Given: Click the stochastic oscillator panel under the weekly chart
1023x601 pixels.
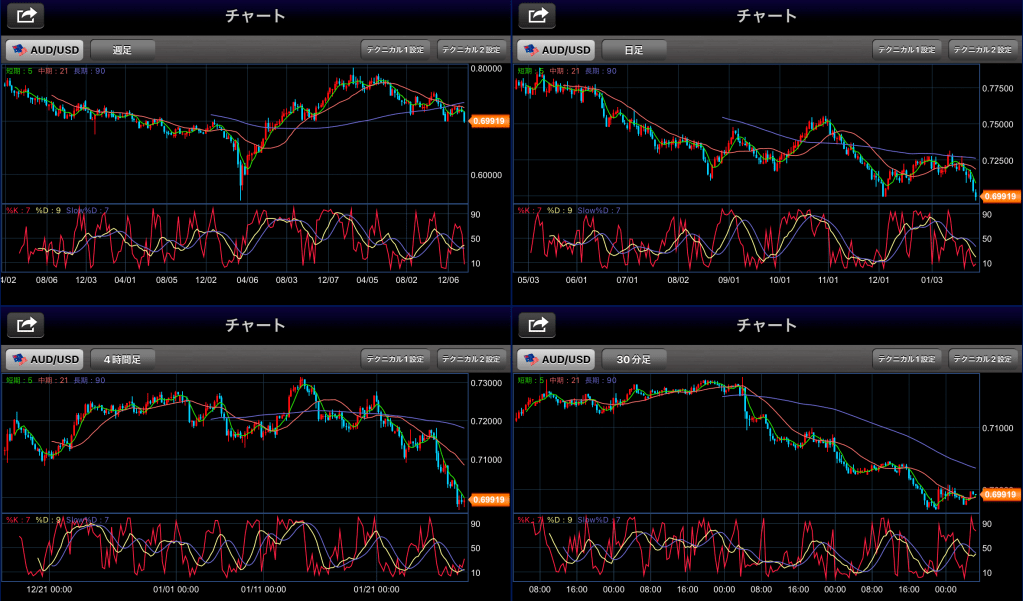Looking at the screenshot, I should pos(235,238).
